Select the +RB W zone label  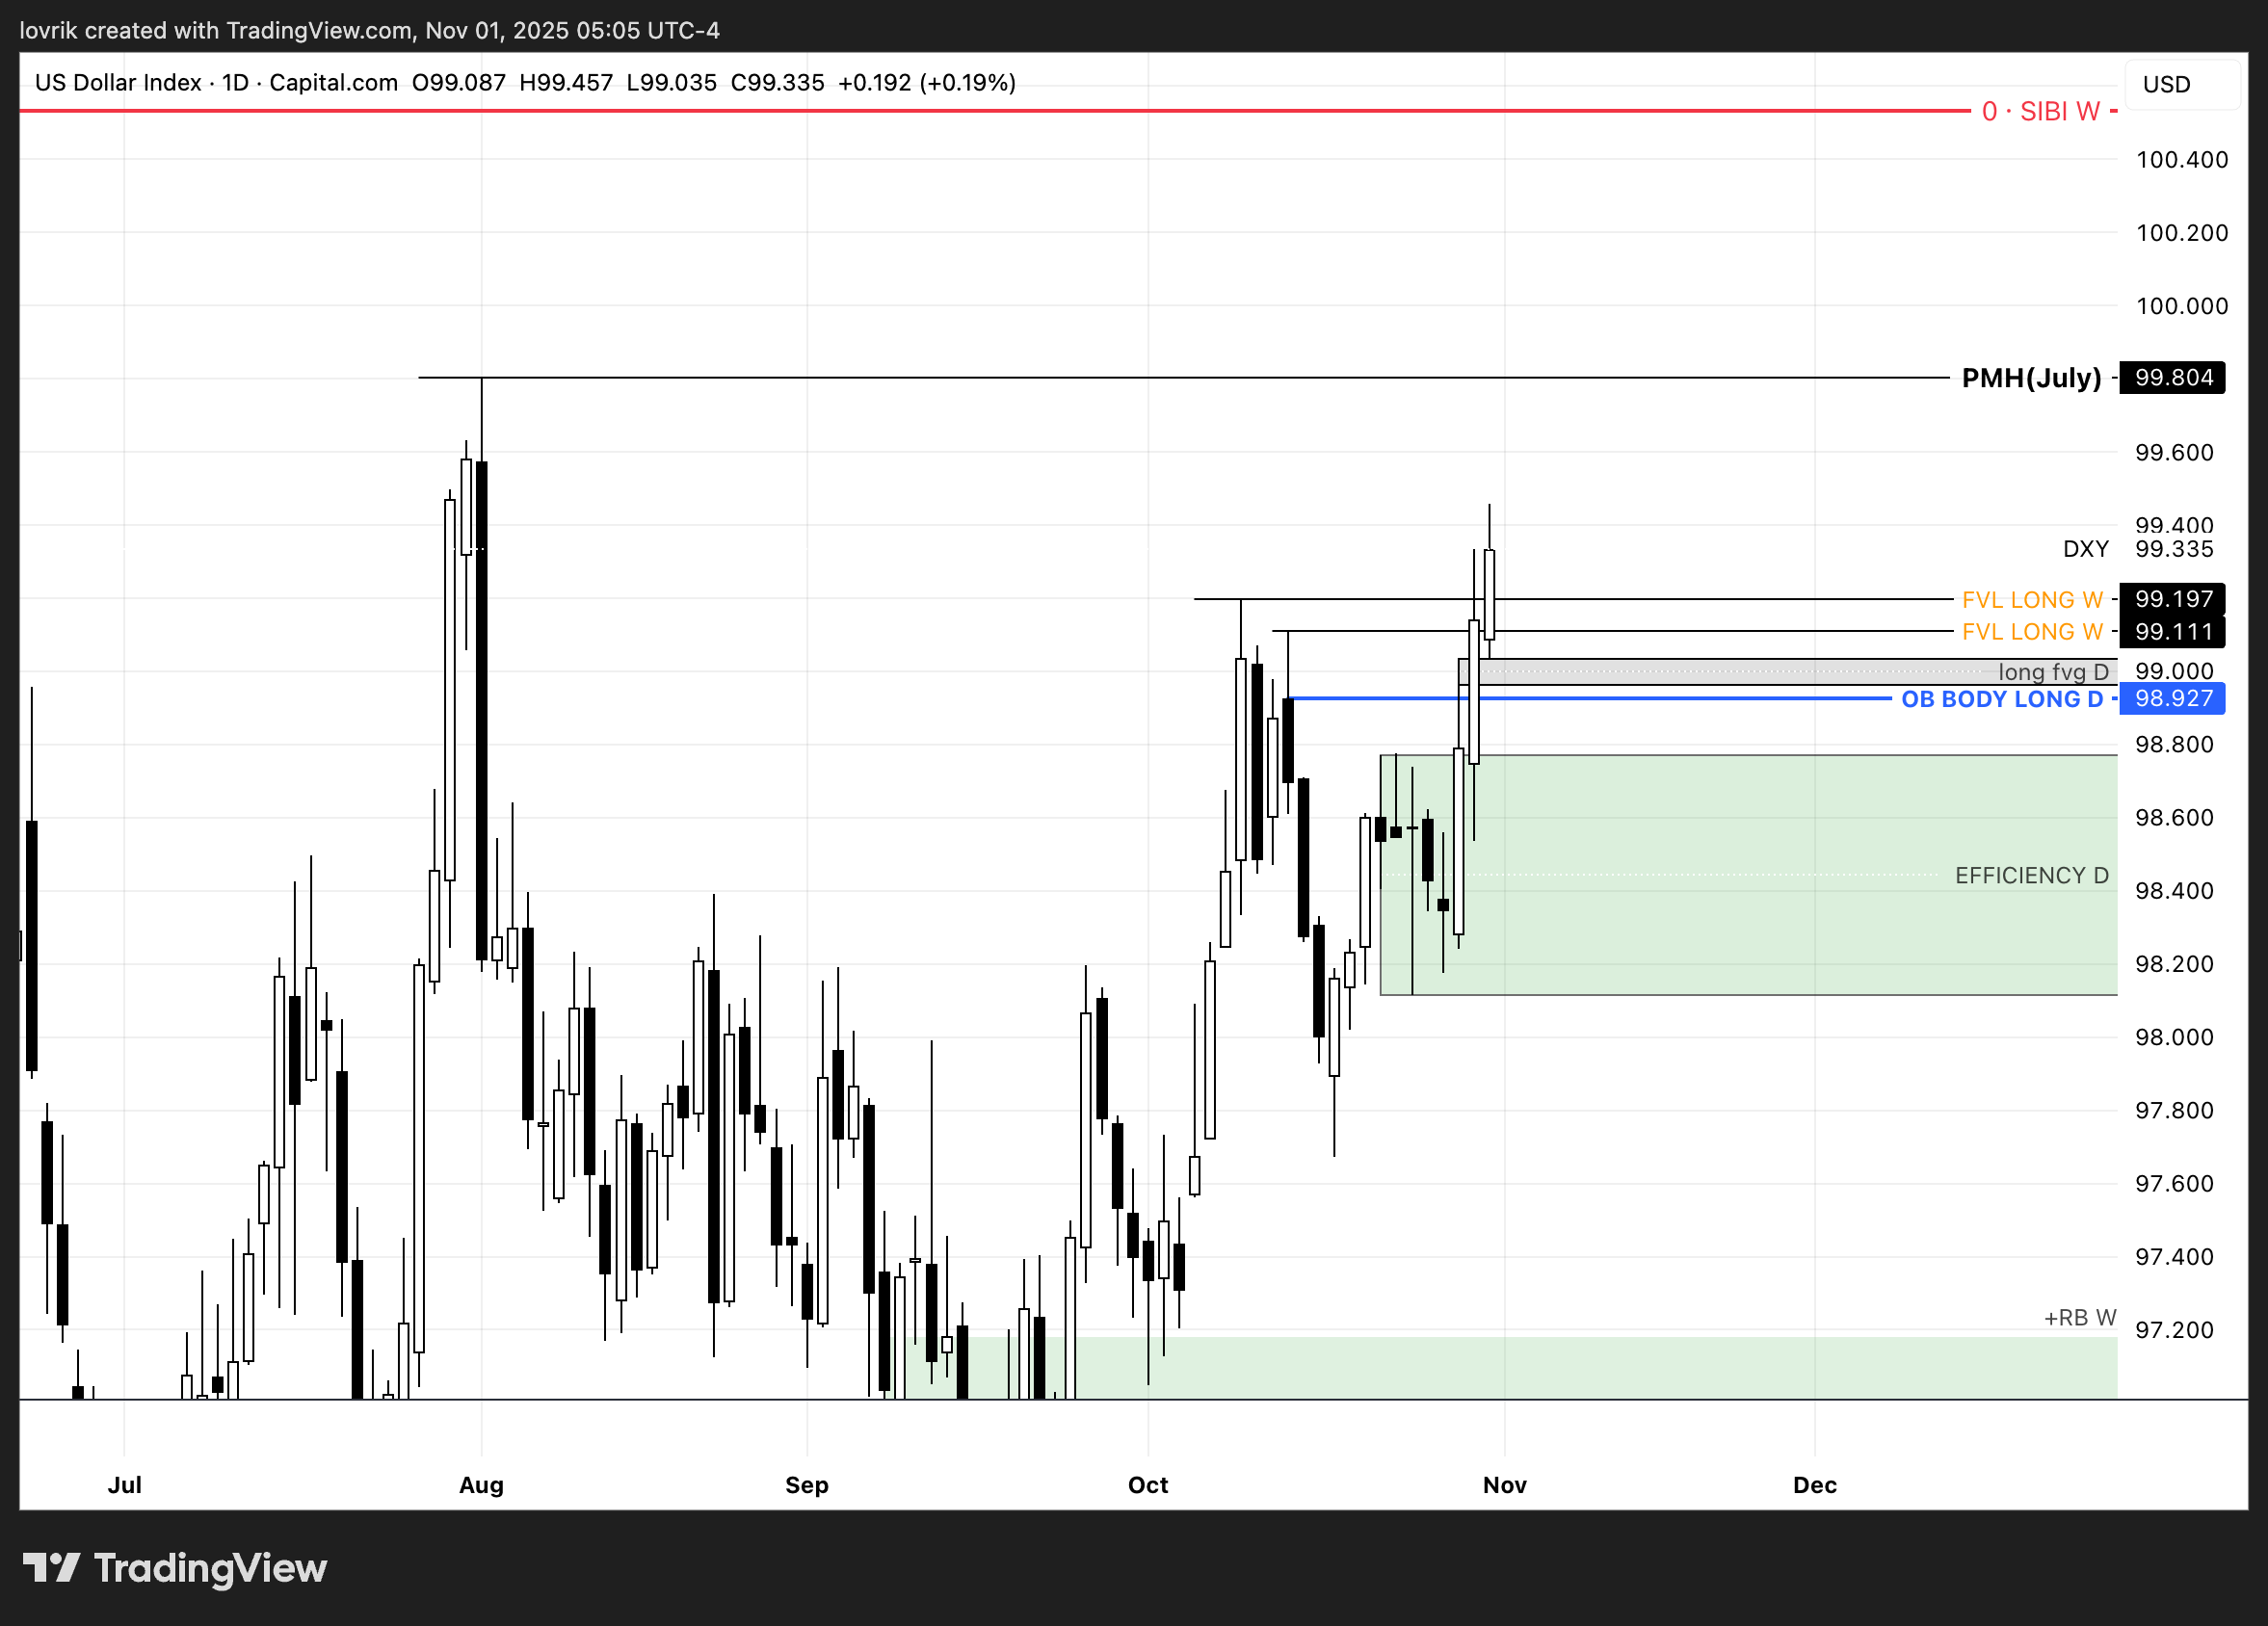(2080, 1318)
